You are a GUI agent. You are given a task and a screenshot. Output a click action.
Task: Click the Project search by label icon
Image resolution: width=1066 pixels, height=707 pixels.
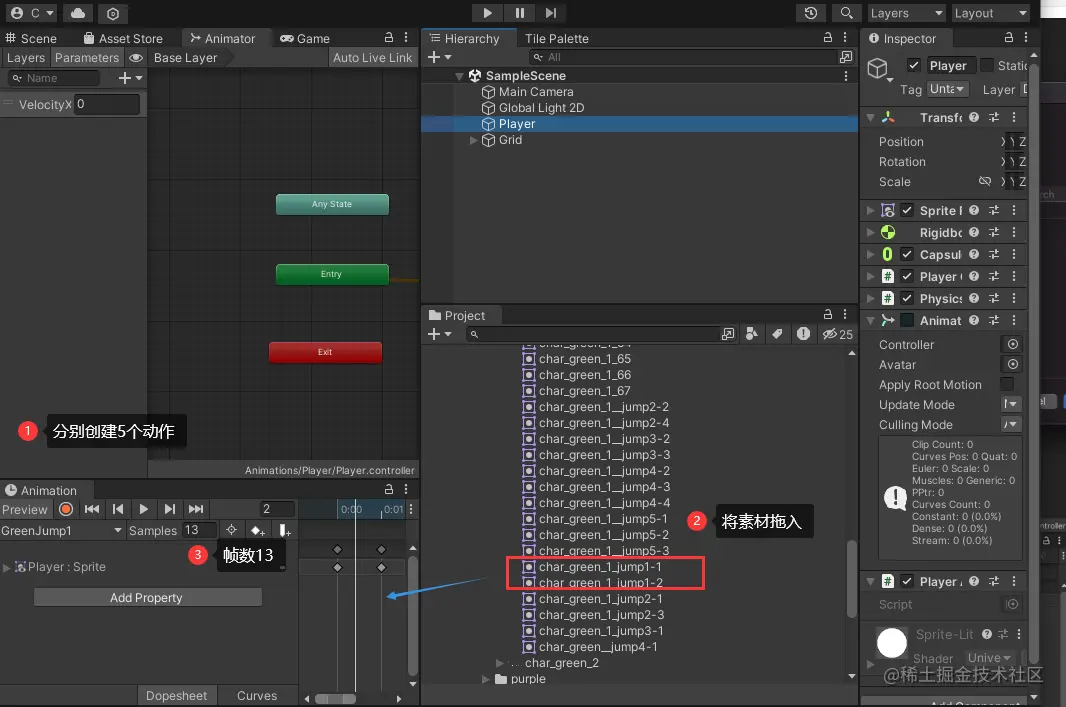[x=777, y=334]
